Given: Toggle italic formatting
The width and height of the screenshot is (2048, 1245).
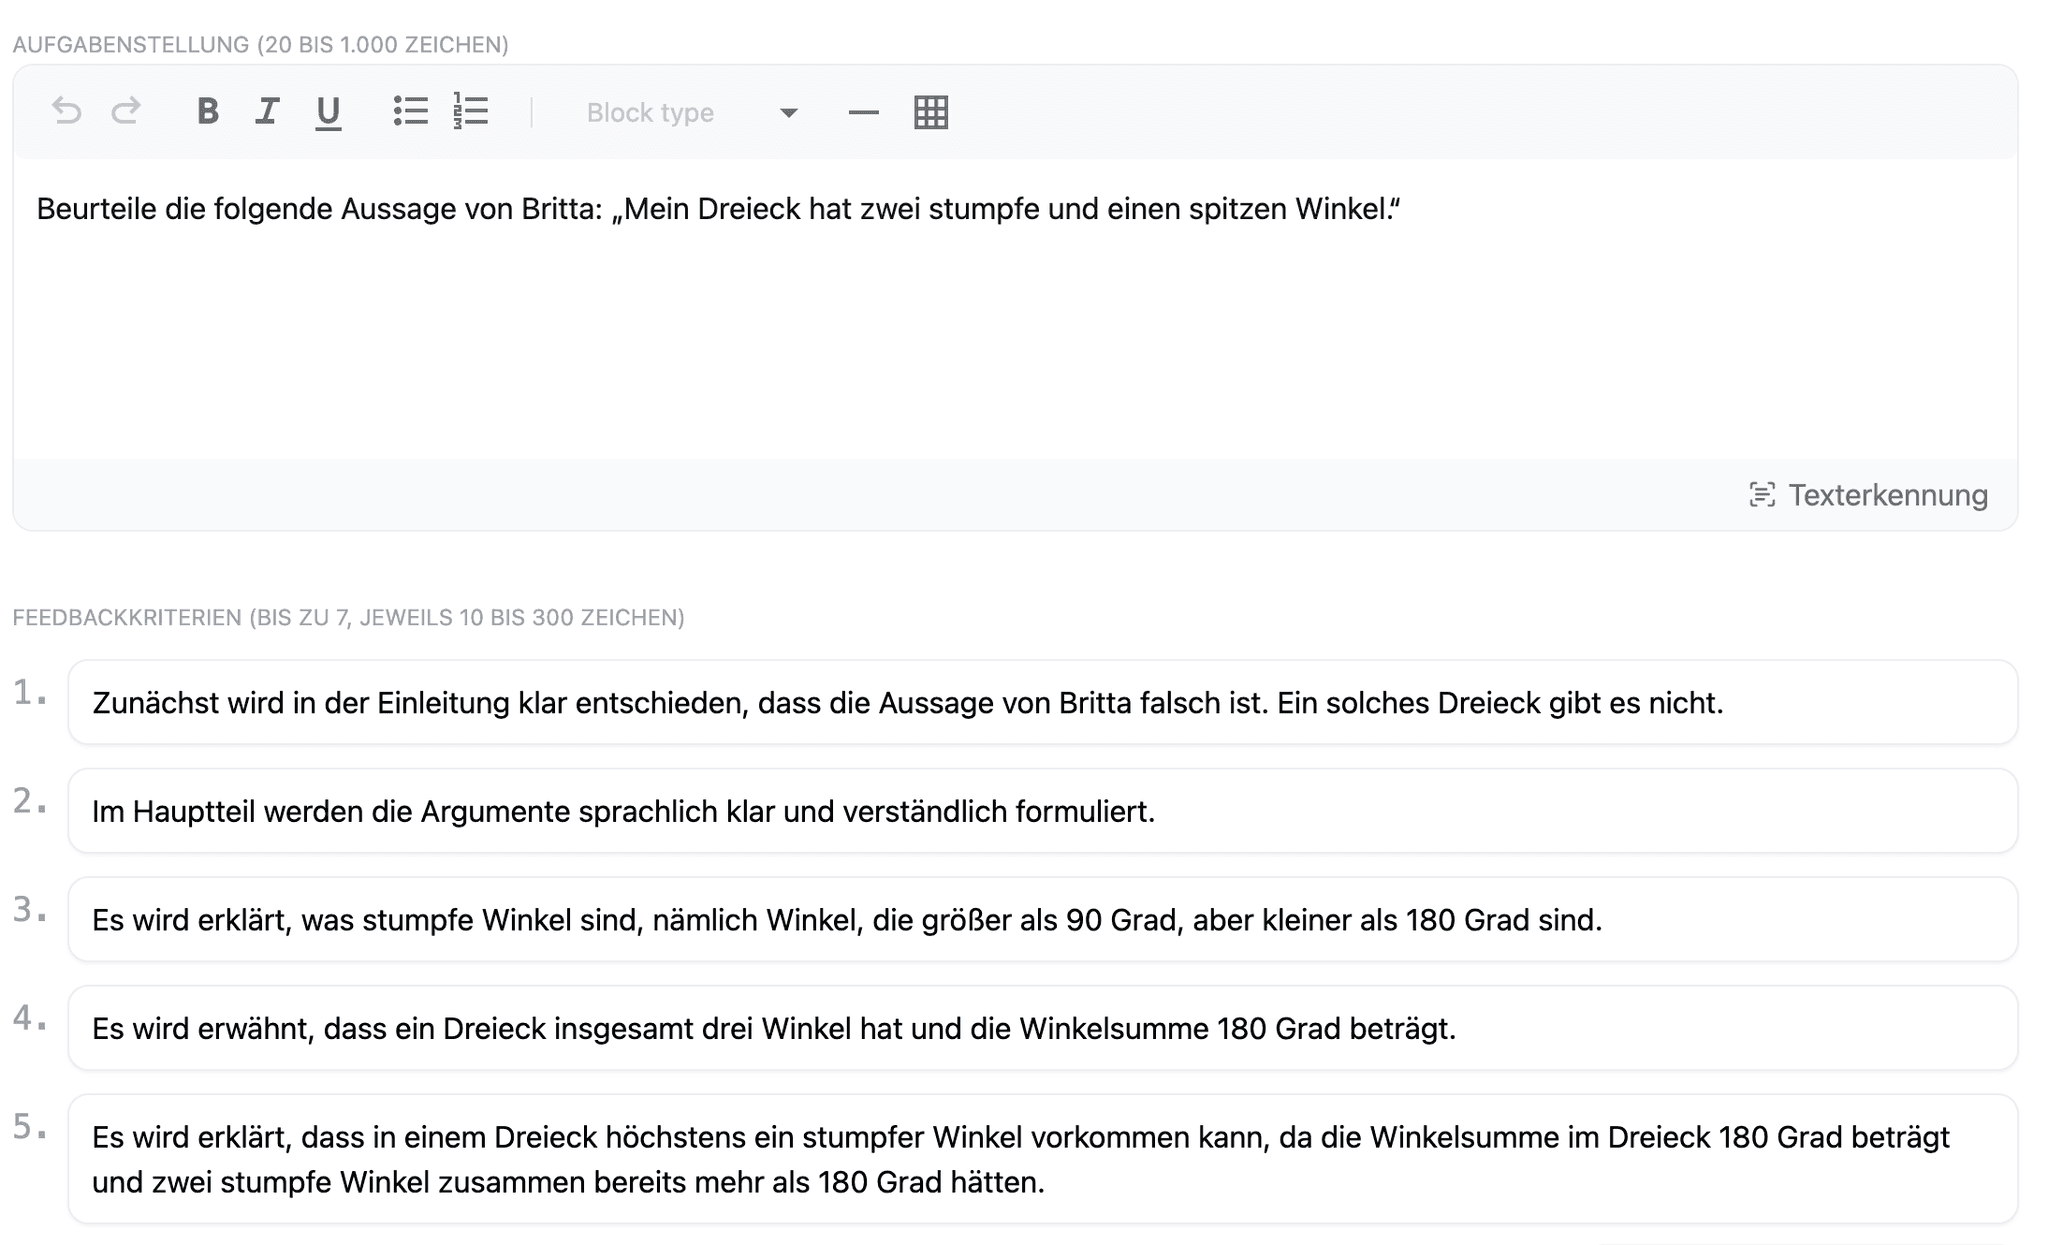Looking at the screenshot, I should coord(267,111).
